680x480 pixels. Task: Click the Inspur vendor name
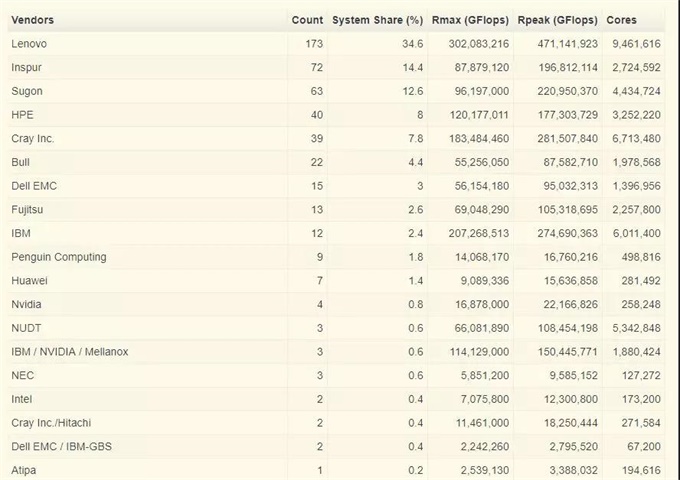coord(26,68)
